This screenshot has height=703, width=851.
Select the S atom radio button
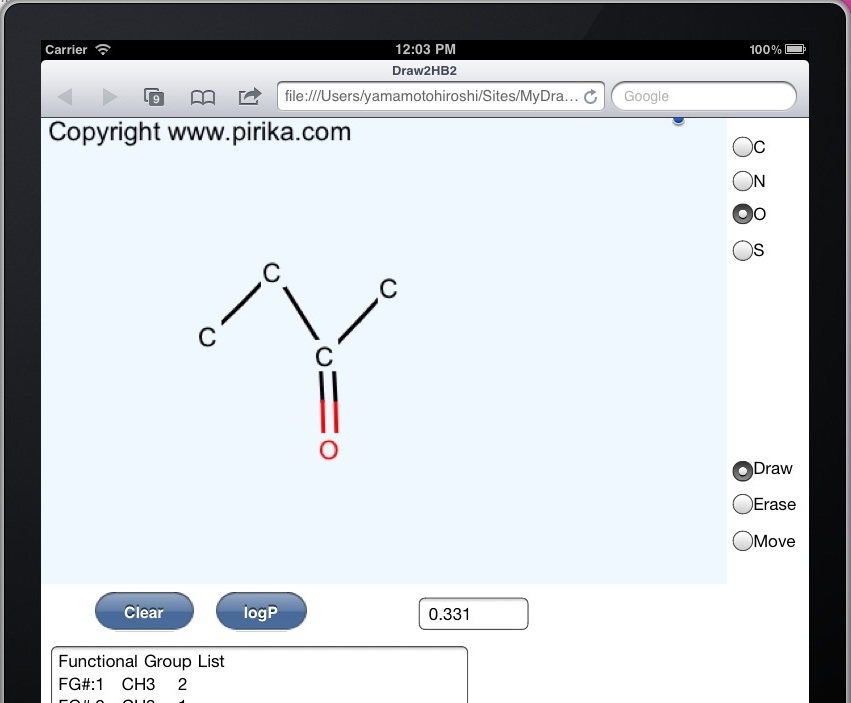[x=742, y=250]
